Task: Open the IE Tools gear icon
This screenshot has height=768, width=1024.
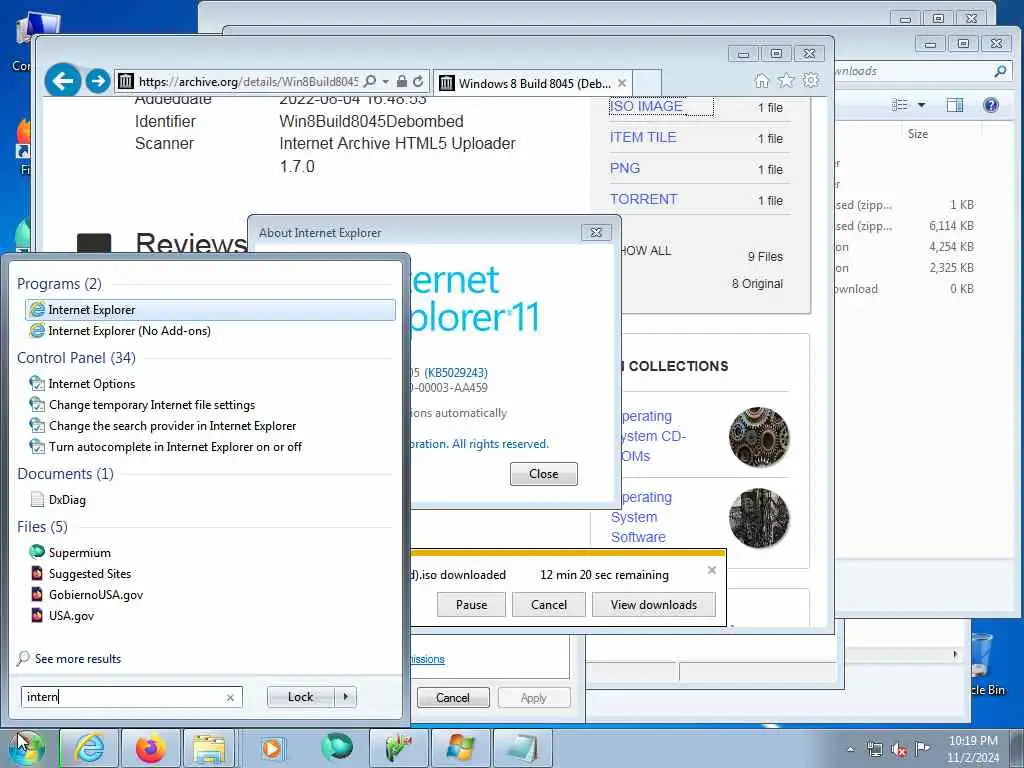Action: 811,81
